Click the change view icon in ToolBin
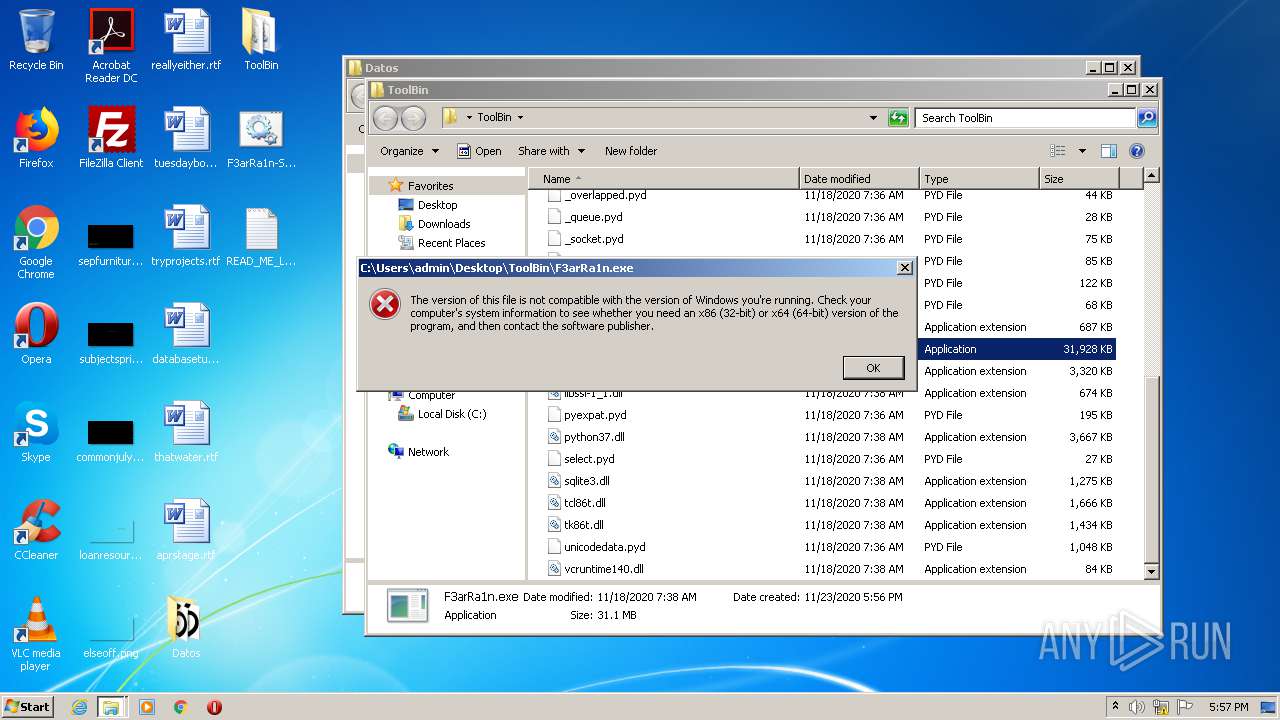The height and width of the screenshot is (720, 1280). pyautogui.click(x=1058, y=151)
